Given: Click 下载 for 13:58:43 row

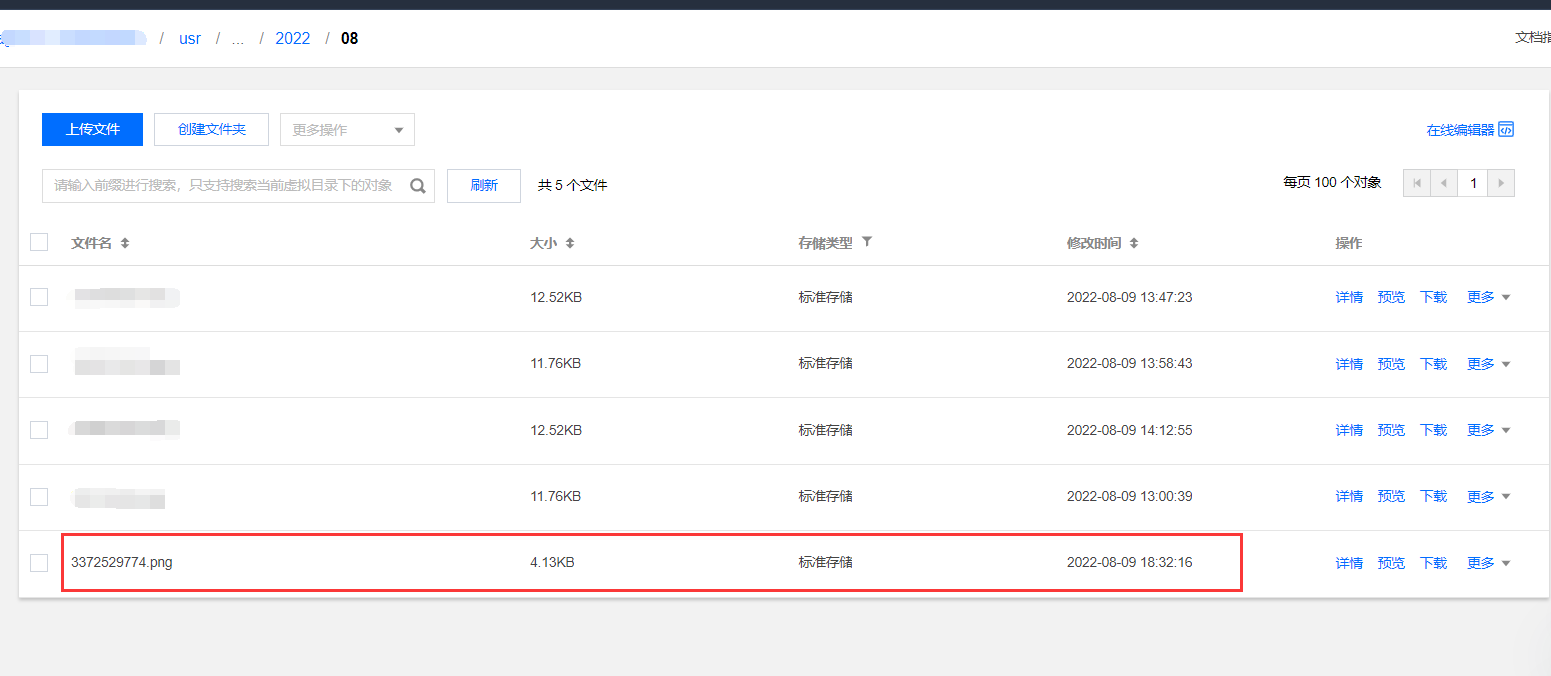Looking at the screenshot, I should 1433,364.
